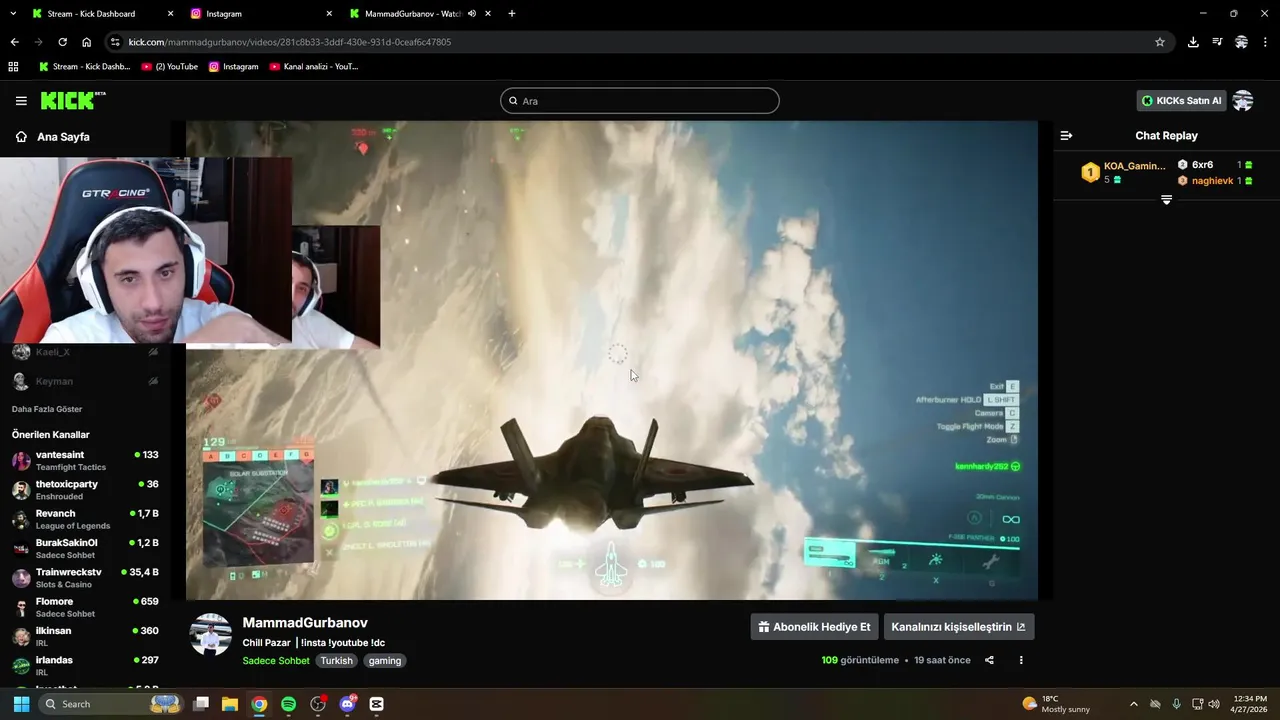Open Discord from taskbar
Screen dimensions: 1280x720
[347, 704]
